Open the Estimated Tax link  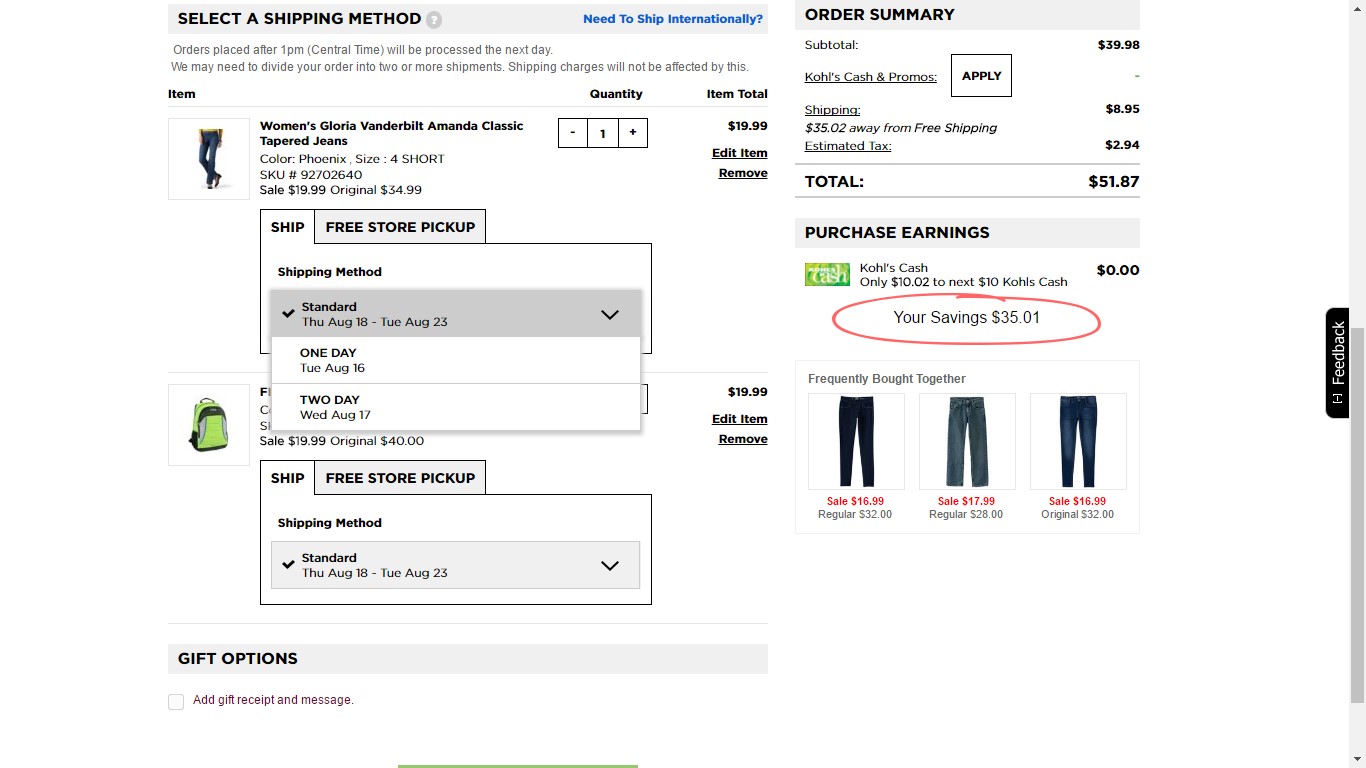tap(848, 146)
